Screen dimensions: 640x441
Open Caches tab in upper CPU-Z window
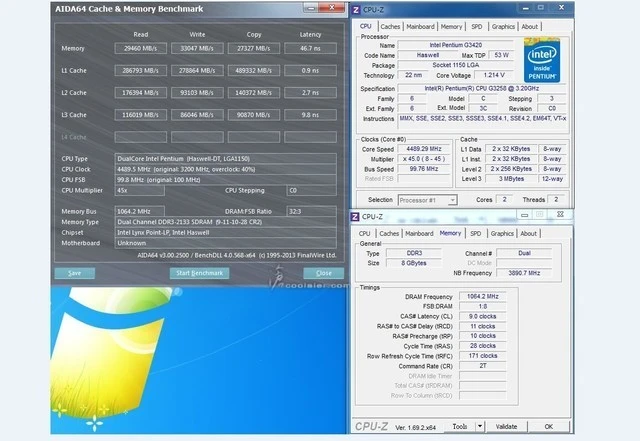[390, 27]
